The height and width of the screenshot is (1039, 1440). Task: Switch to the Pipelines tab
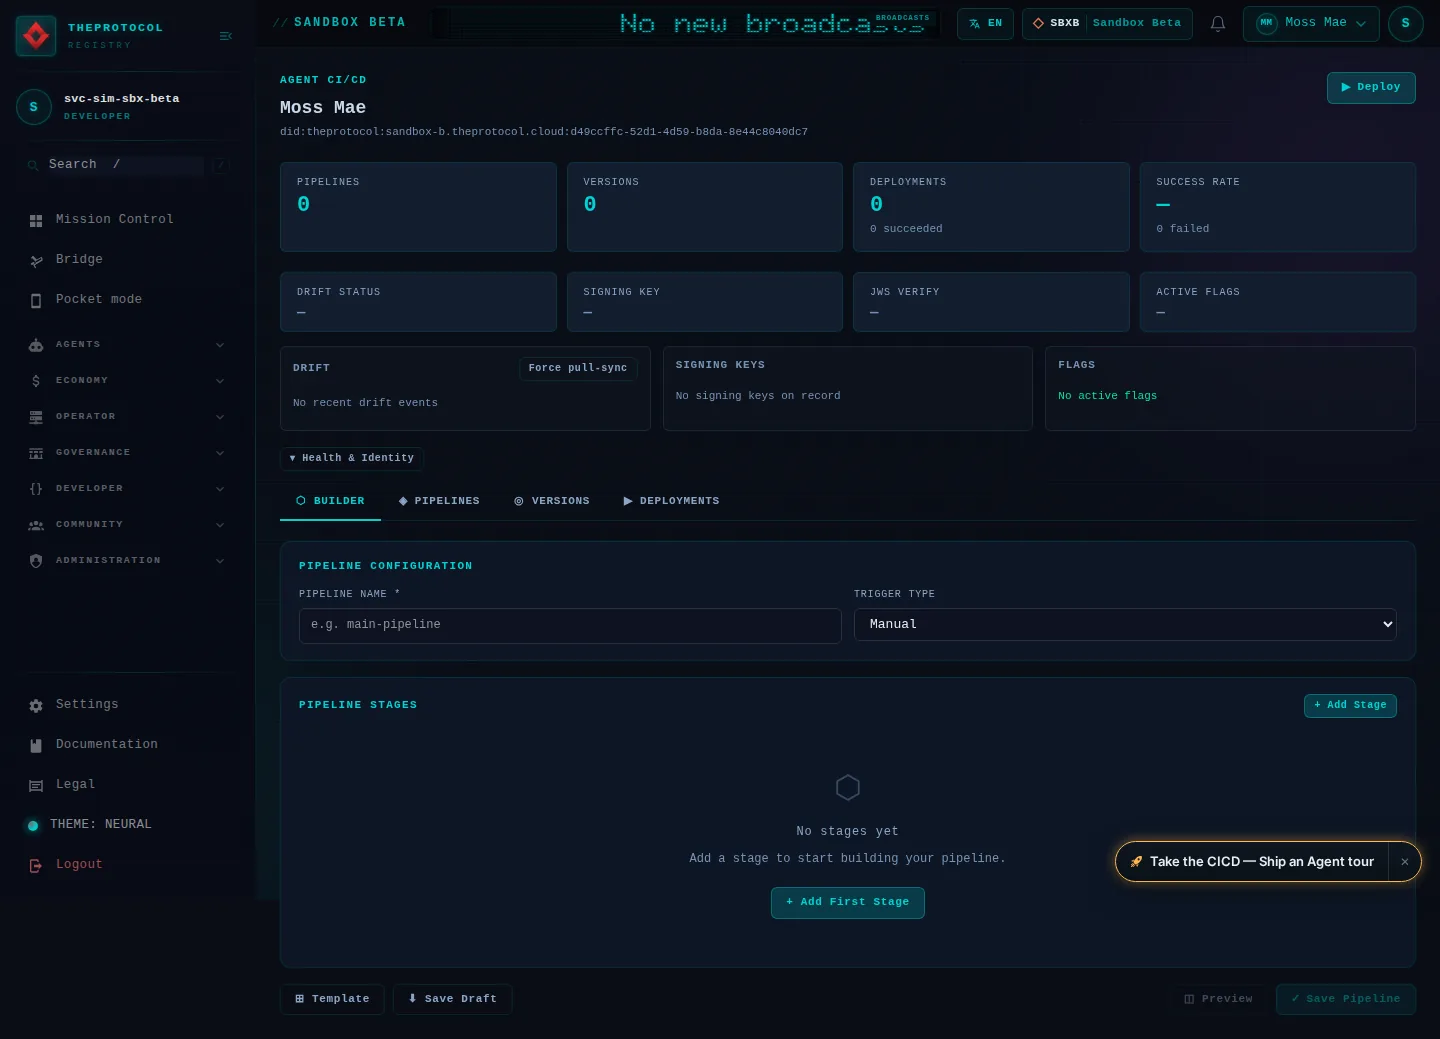[x=439, y=501]
